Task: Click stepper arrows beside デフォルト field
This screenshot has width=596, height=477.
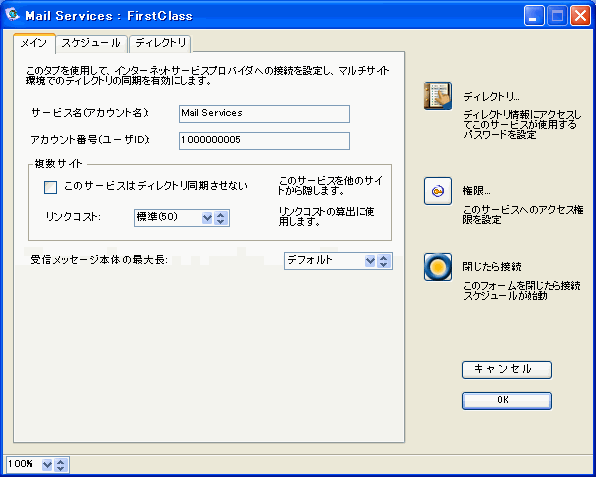Action: 384,261
